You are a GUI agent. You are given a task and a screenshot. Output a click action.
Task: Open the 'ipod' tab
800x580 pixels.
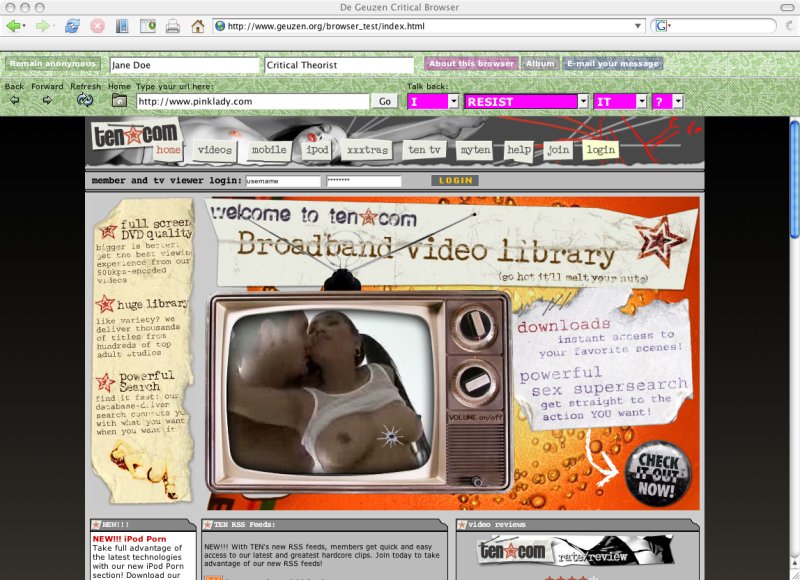click(x=317, y=150)
